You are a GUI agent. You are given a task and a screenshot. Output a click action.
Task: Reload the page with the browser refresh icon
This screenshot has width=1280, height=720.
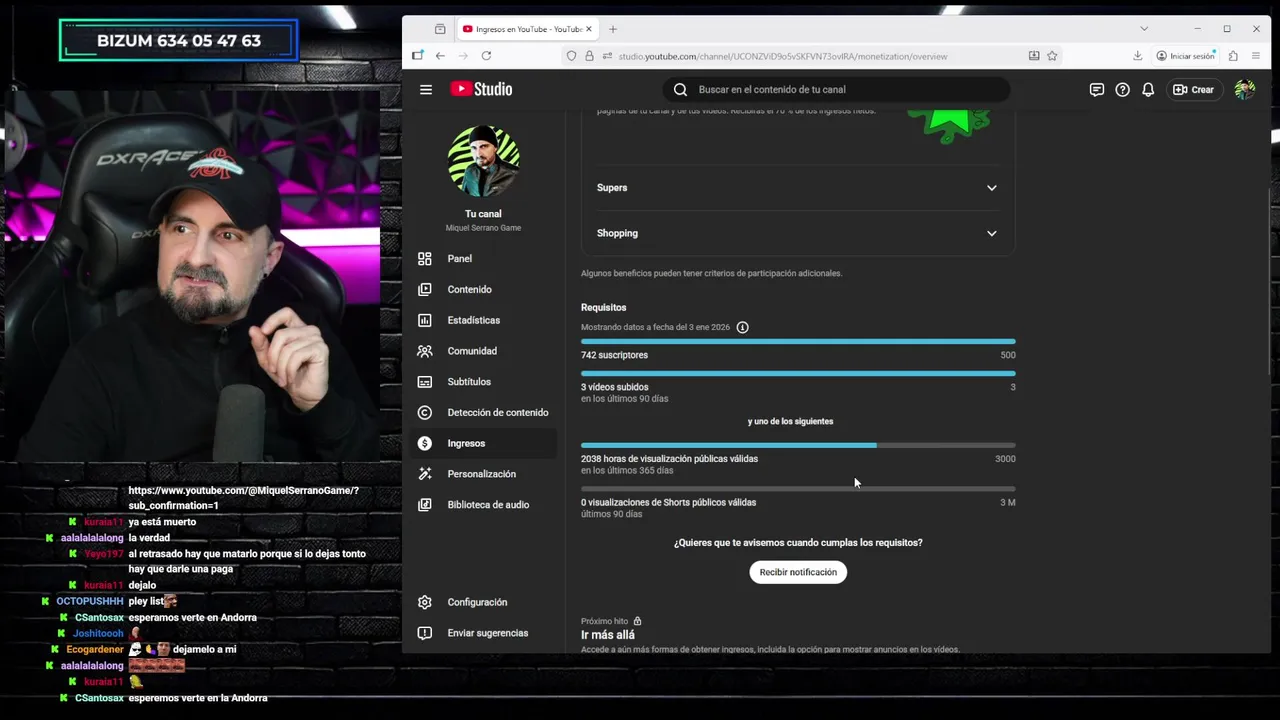[x=486, y=56]
